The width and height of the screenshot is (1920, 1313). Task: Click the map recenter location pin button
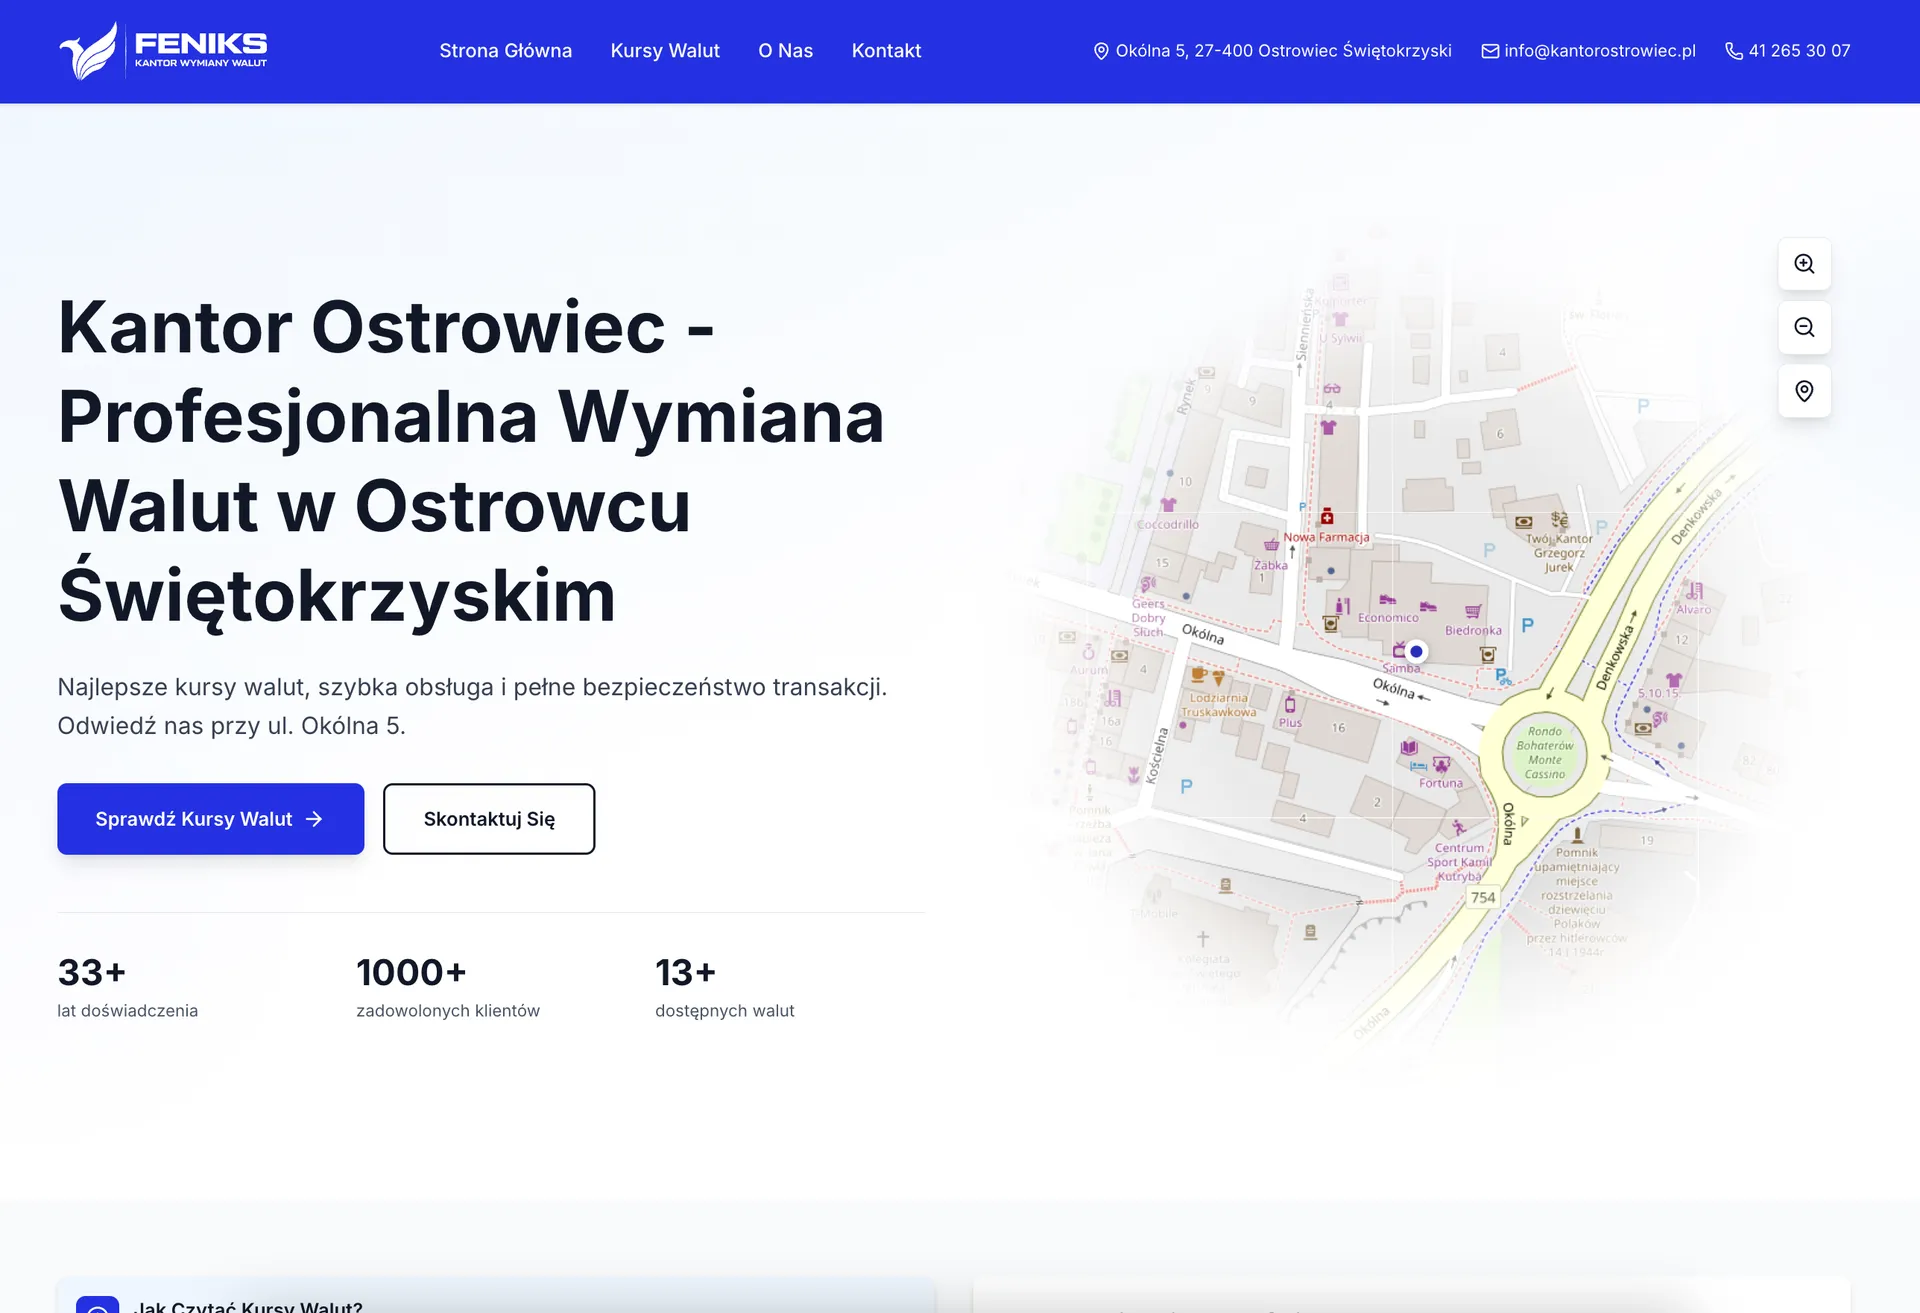(1804, 391)
